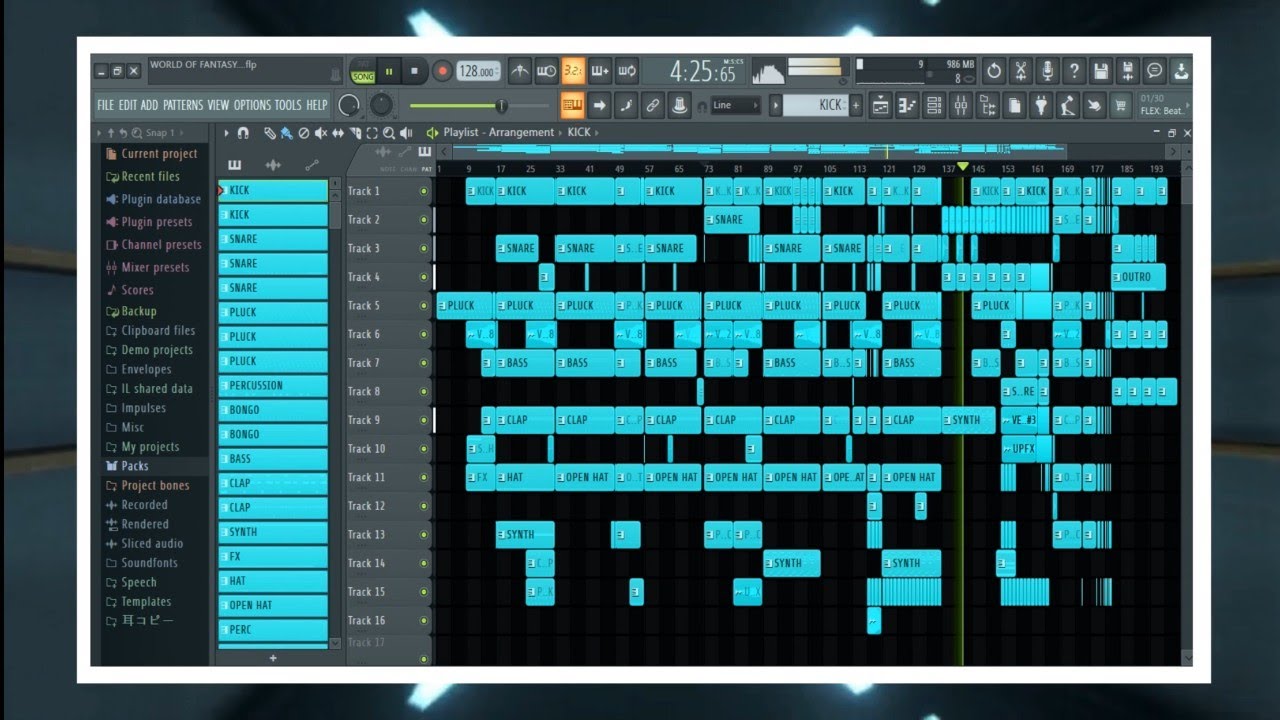Open the Playlist view icon

pos(881,105)
